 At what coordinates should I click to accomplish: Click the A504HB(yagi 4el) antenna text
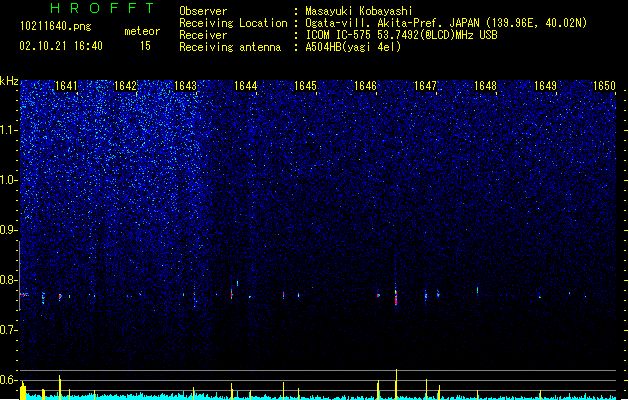[353, 47]
